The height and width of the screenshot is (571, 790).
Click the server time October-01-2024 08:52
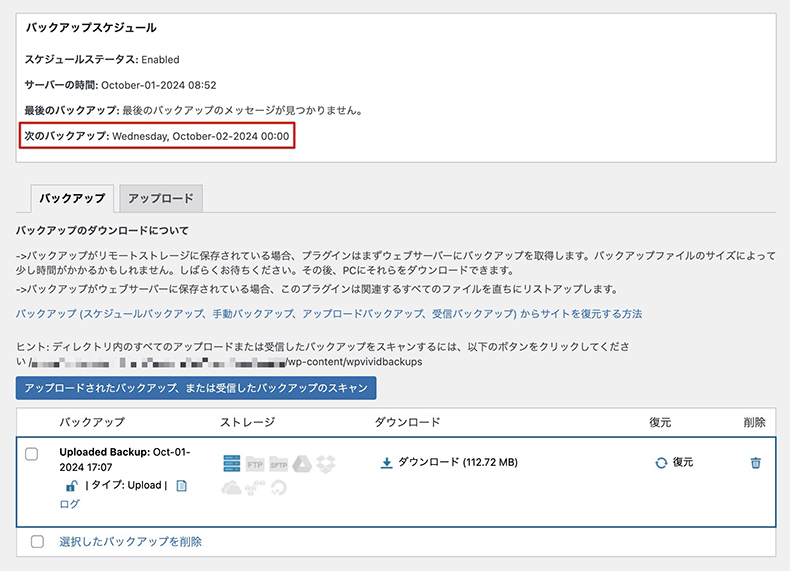coord(159,85)
